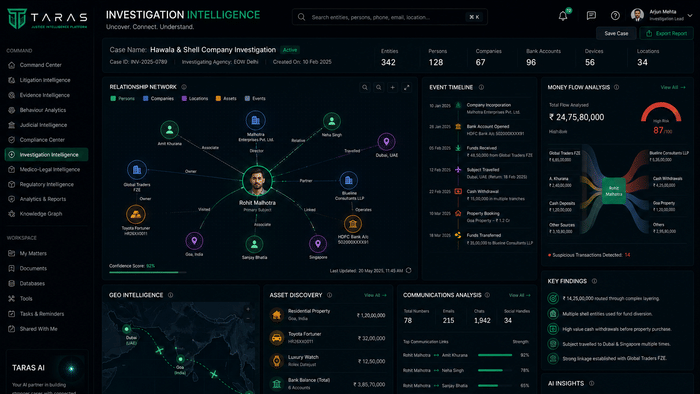
Task: Open Litigation Intelligence in sidebar
Action: 46,80
